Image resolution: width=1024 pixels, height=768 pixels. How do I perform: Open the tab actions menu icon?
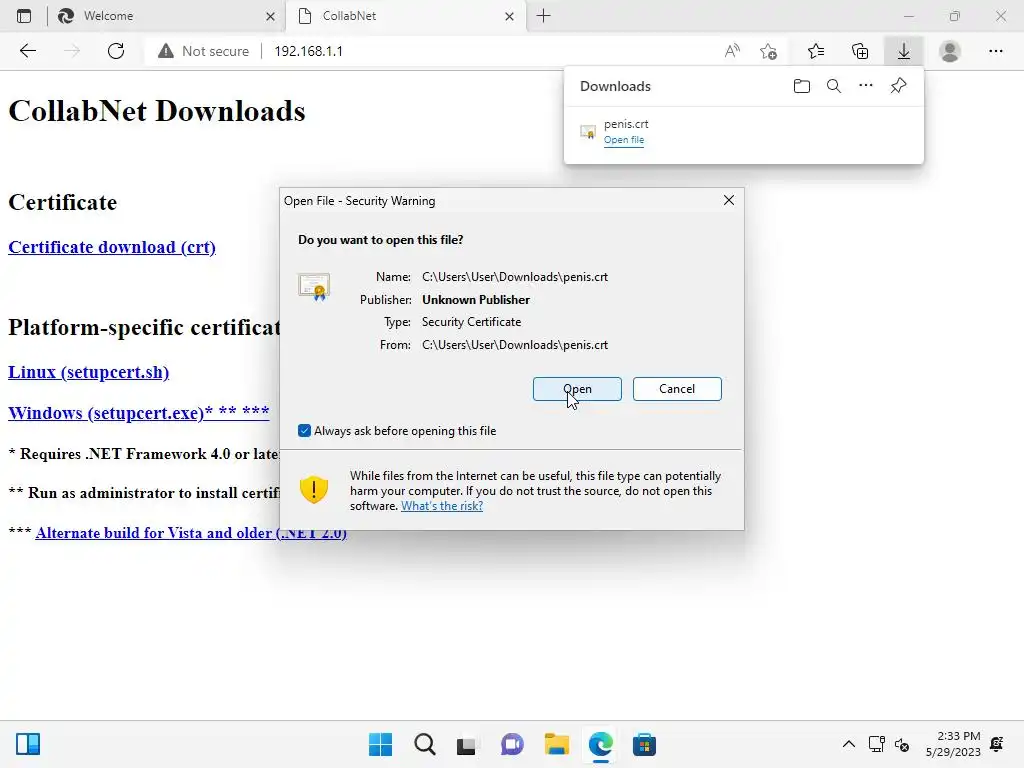click(24, 16)
